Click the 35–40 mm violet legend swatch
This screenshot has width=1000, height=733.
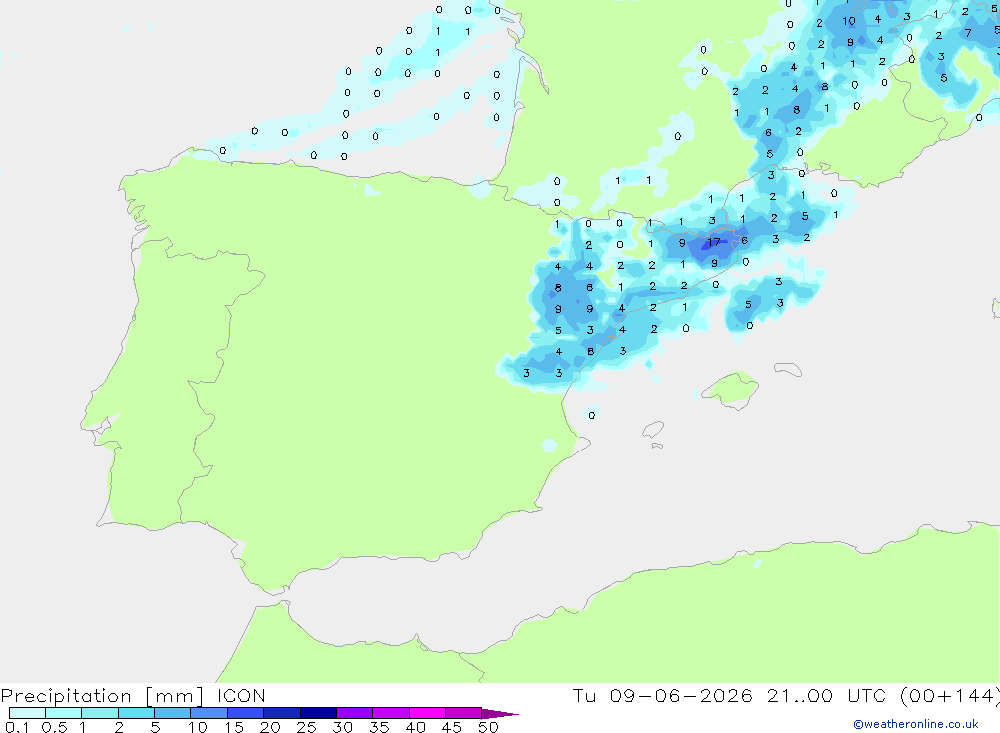click(x=390, y=713)
